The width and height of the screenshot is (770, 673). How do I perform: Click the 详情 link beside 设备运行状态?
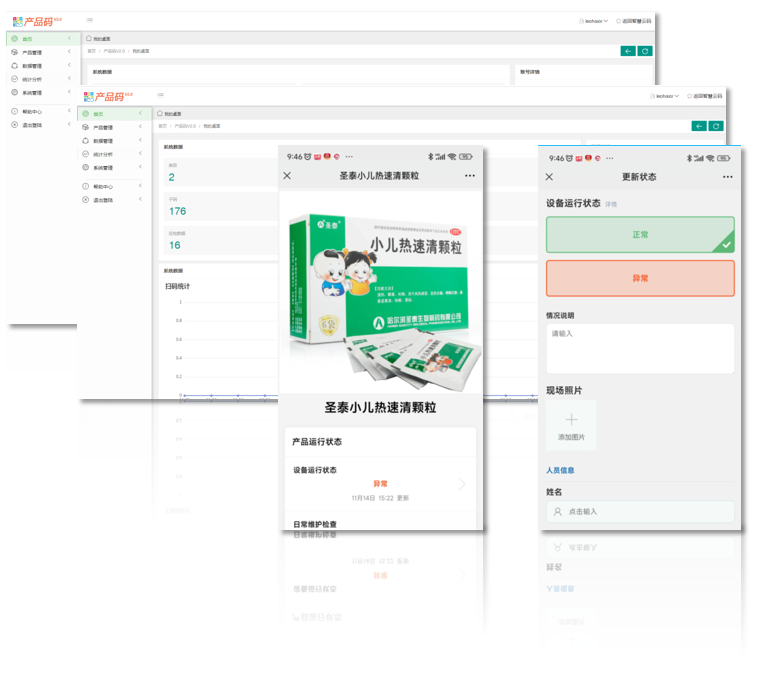click(x=611, y=204)
